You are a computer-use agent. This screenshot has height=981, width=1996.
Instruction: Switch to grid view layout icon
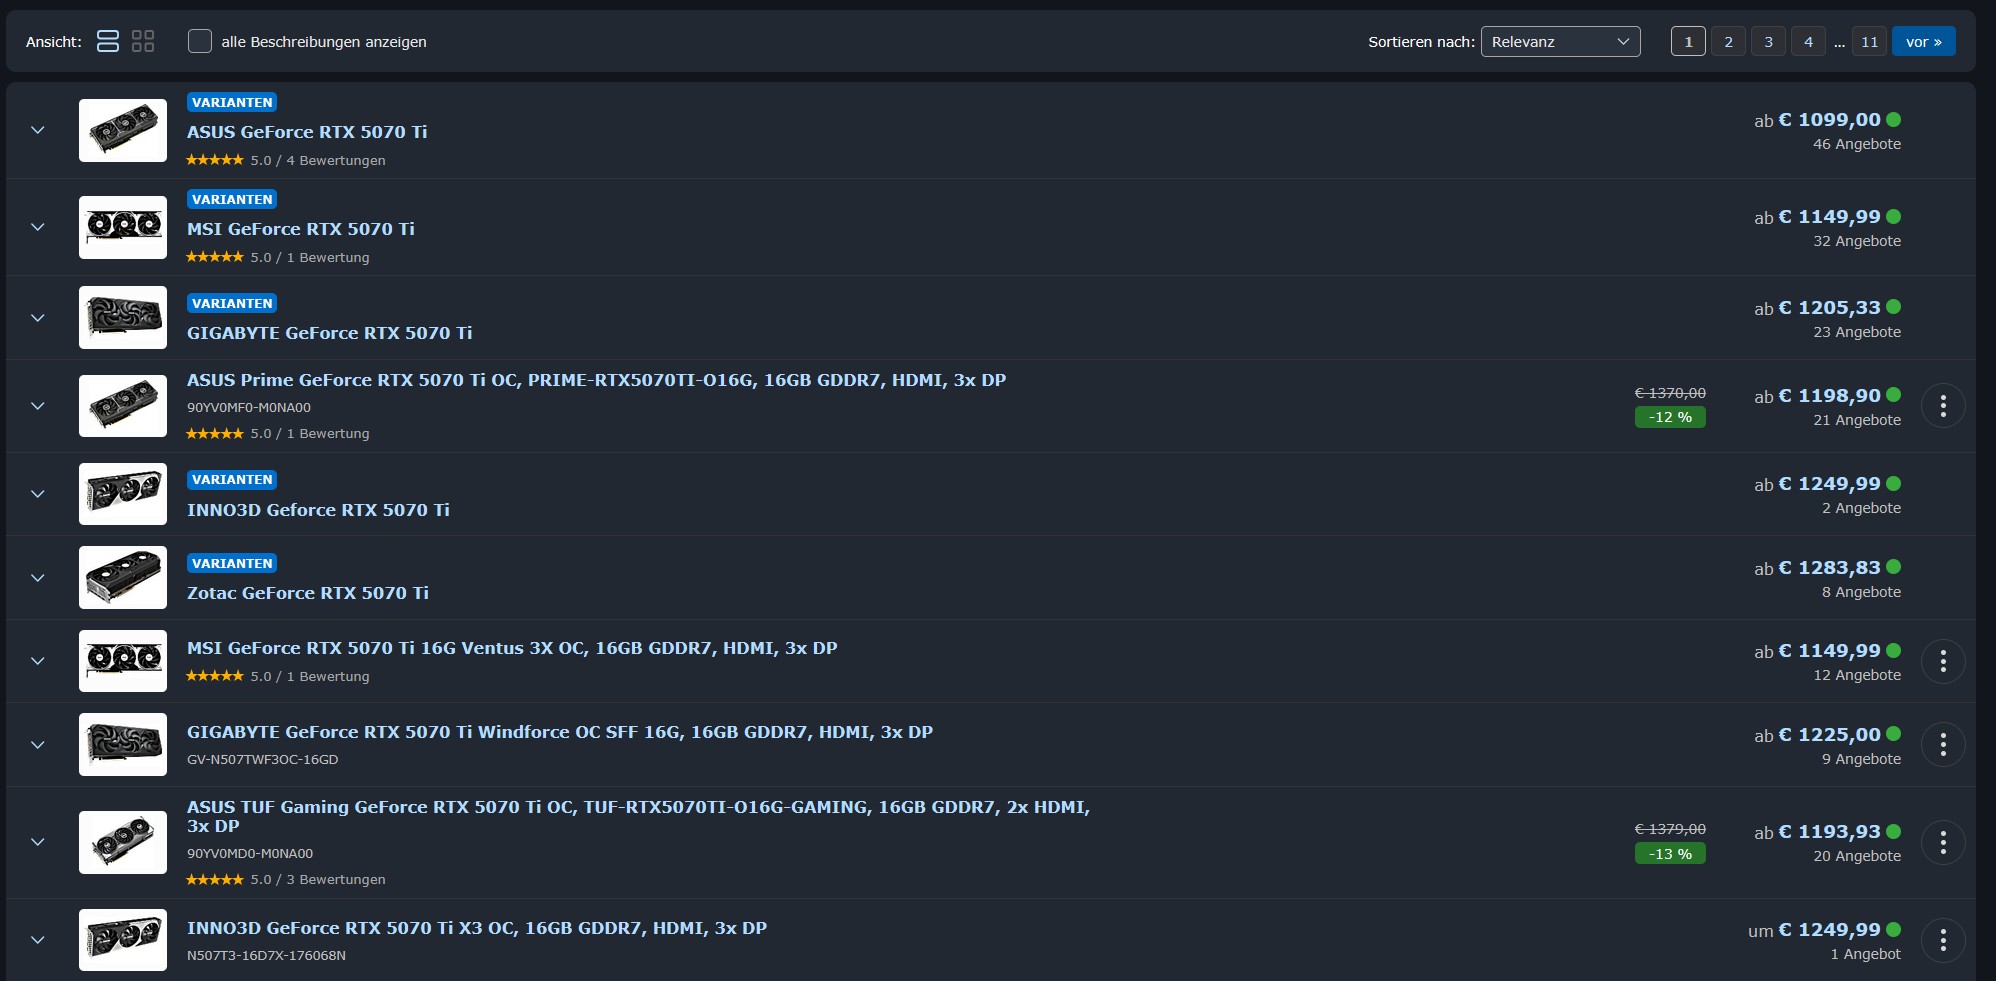(143, 41)
